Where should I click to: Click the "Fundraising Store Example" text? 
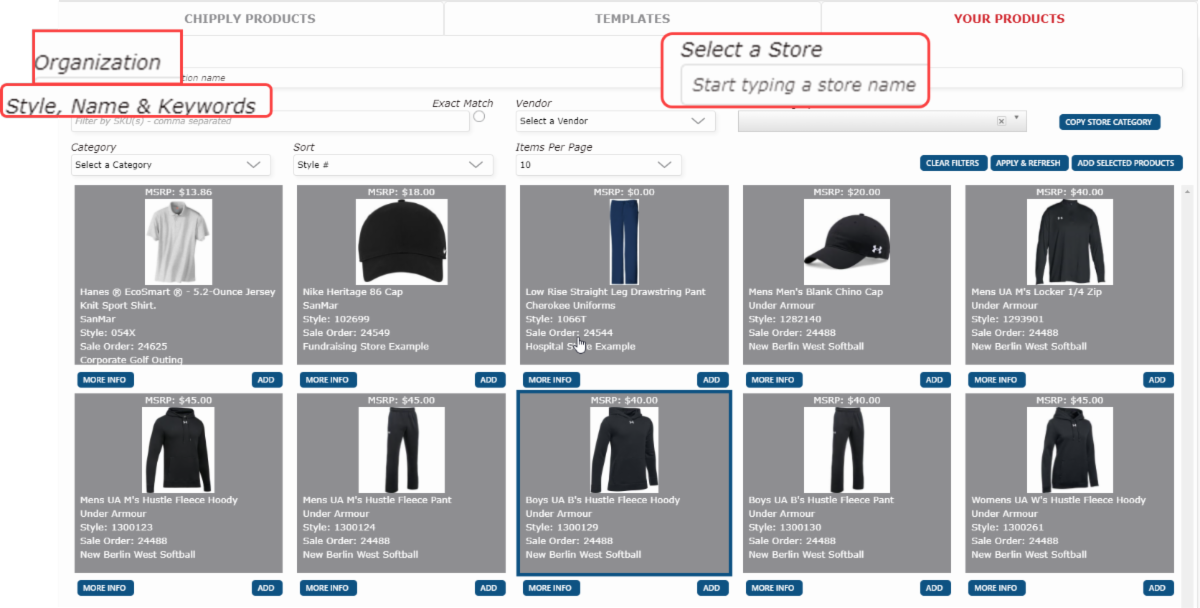click(x=366, y=347)
